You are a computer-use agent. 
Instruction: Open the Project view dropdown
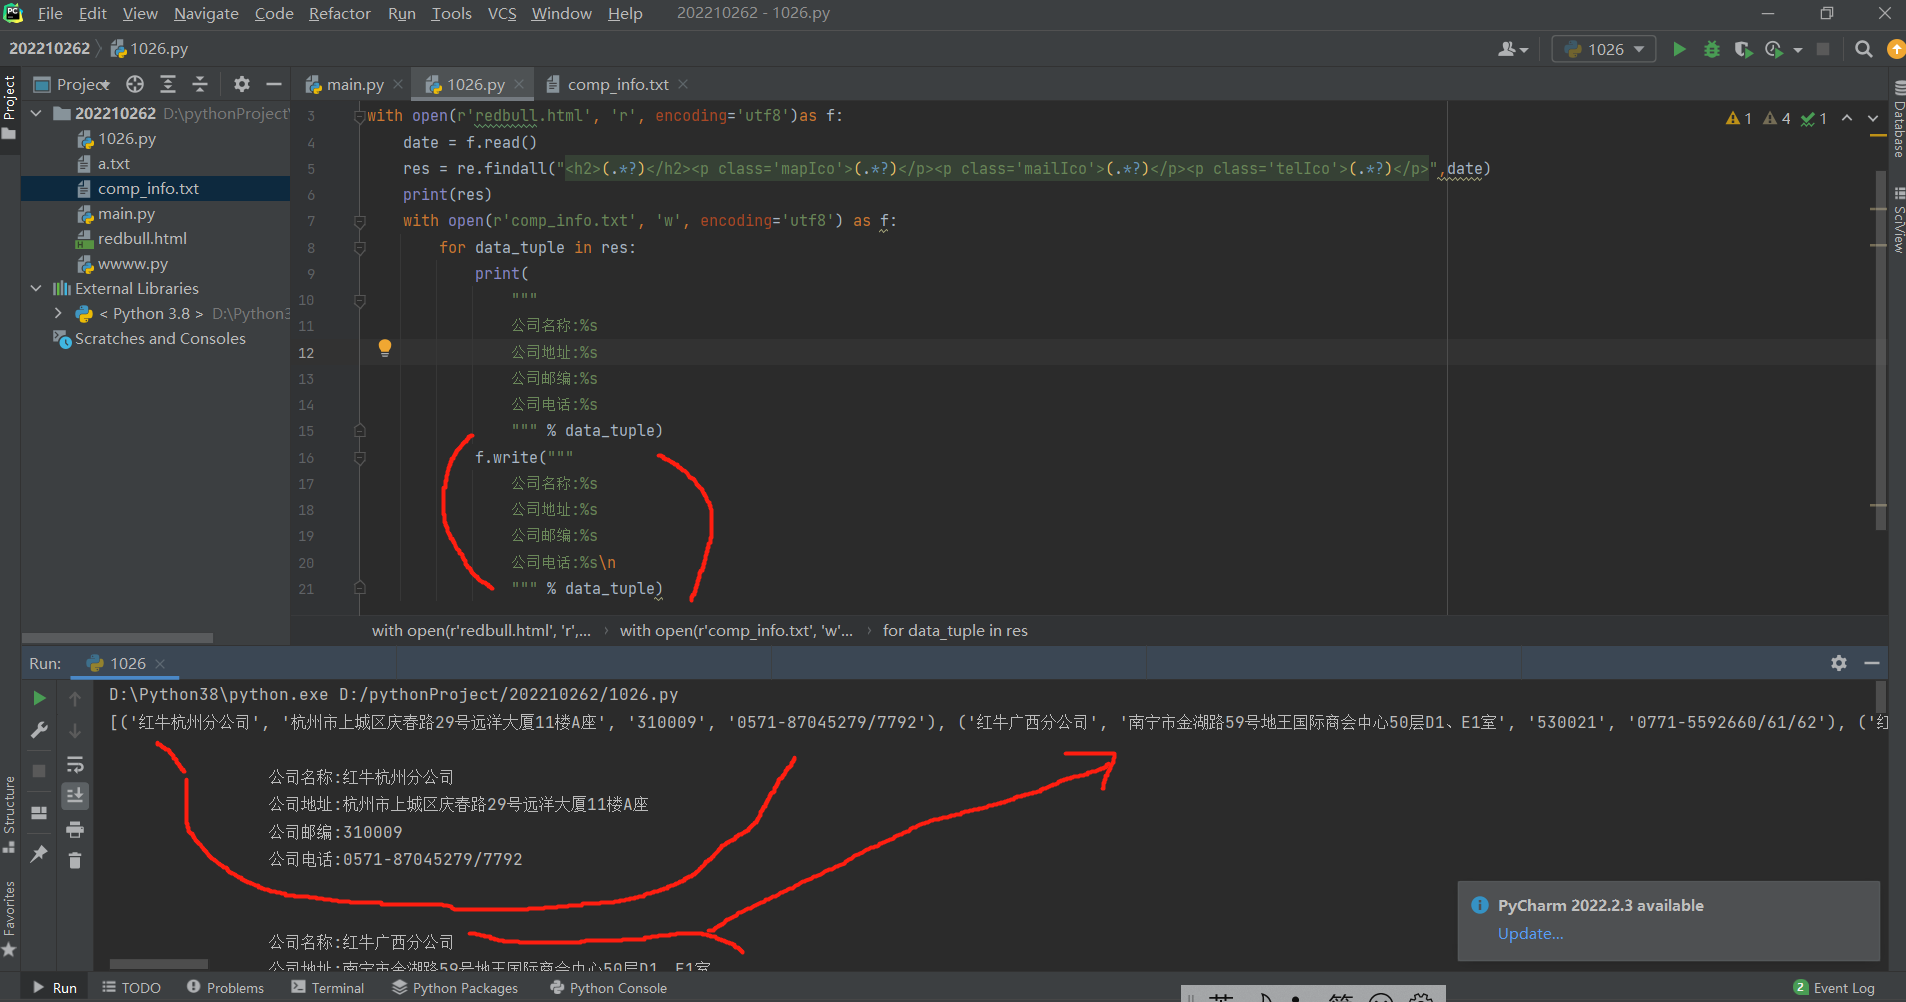72,84
